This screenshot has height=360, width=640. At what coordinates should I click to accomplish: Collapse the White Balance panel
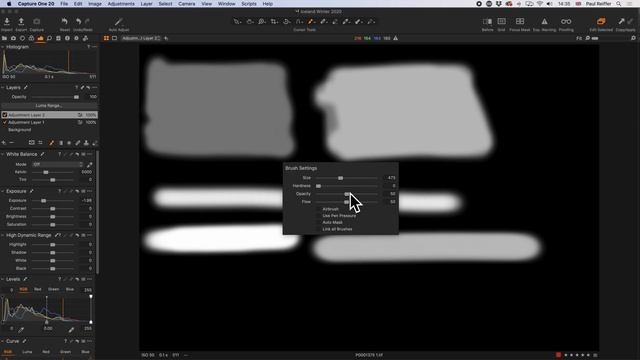[x=3, y=154]
